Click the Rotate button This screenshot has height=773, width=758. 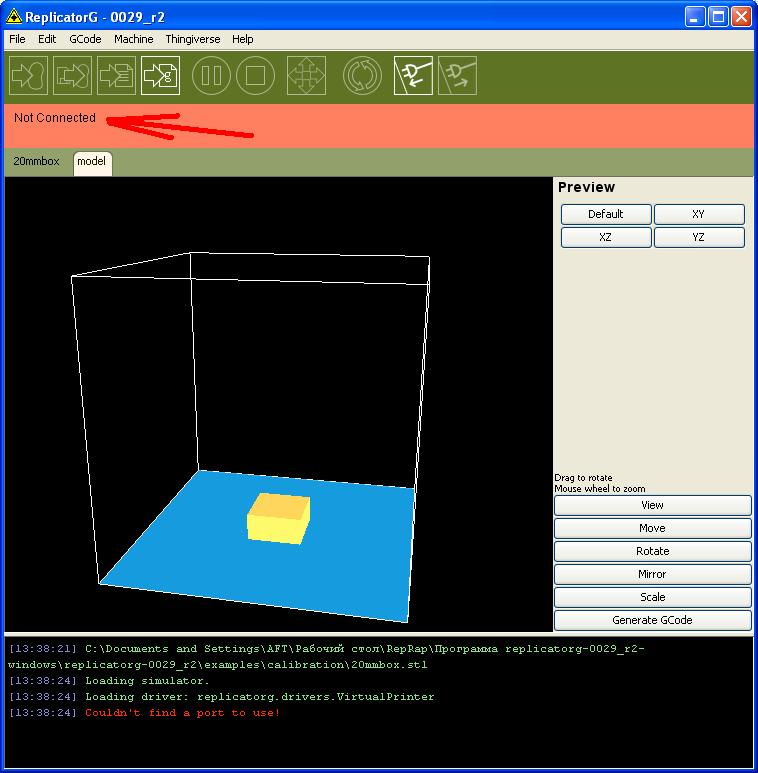[x=653, y=551]
